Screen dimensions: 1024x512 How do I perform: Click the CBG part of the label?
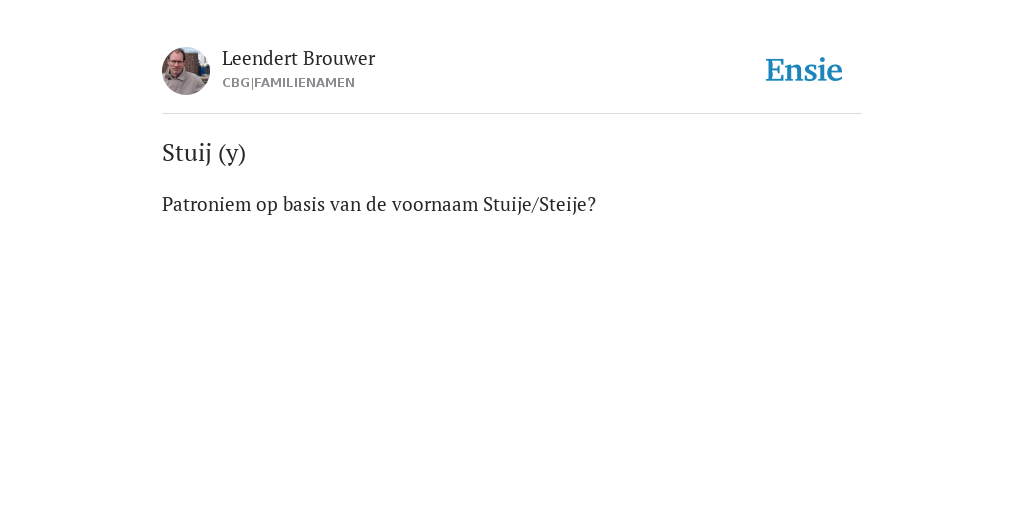pyautogui.click(x=236, y=83)
